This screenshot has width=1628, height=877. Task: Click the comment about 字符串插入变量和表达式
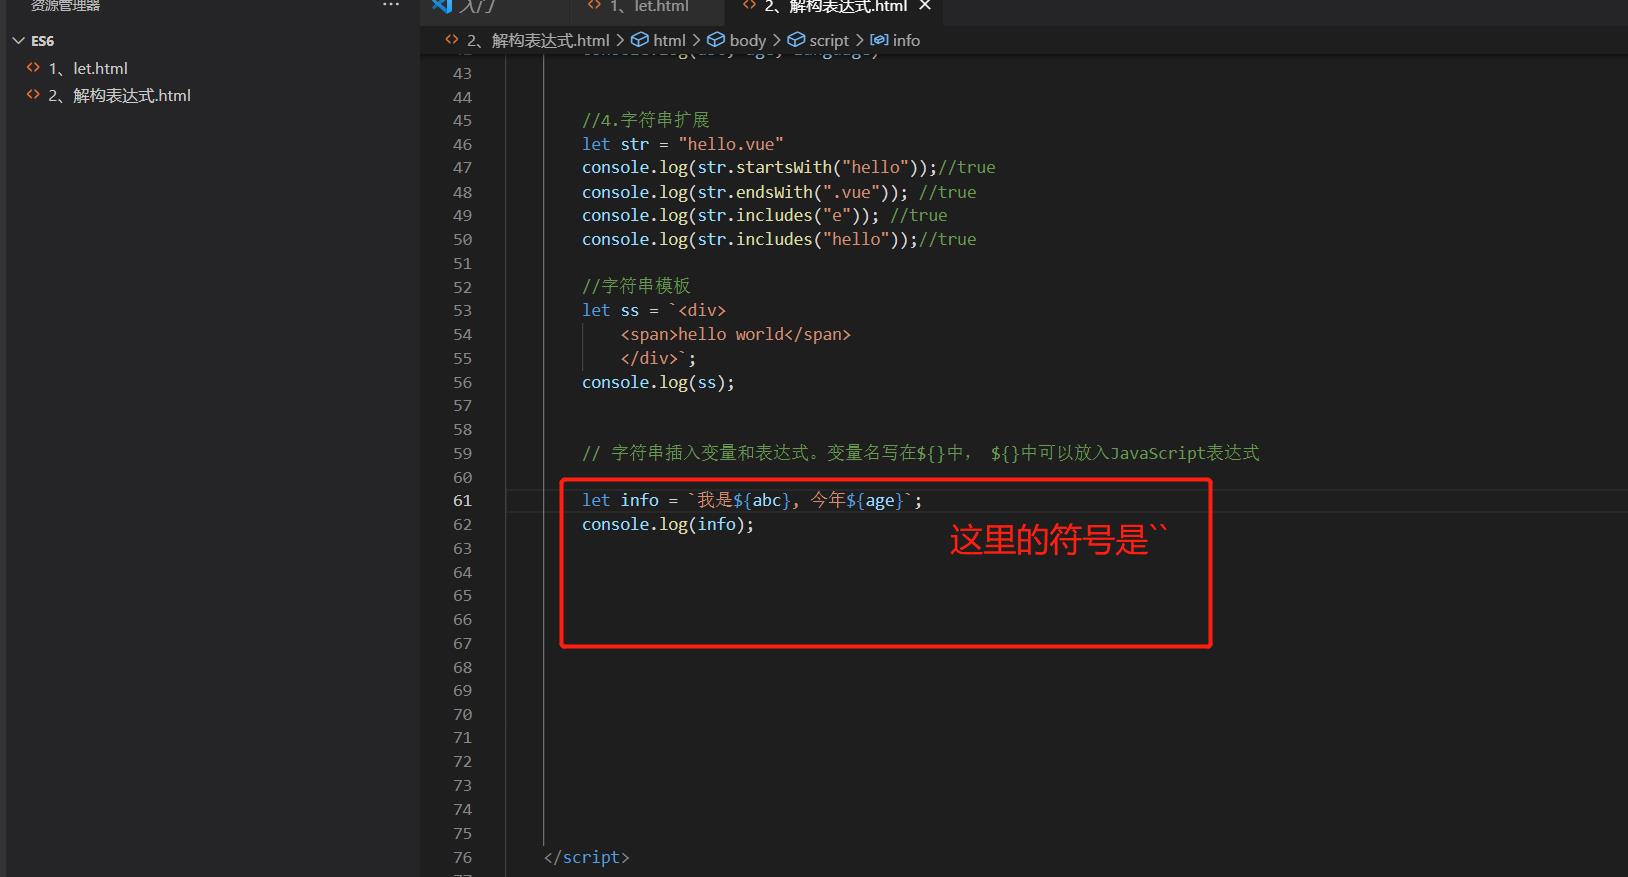click(x=920, y=453)
